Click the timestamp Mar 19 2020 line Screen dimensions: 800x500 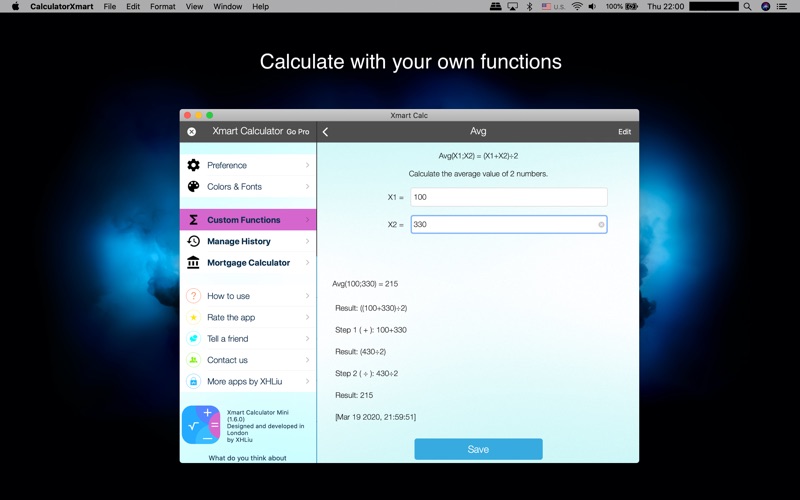click(x=376, y=417)
